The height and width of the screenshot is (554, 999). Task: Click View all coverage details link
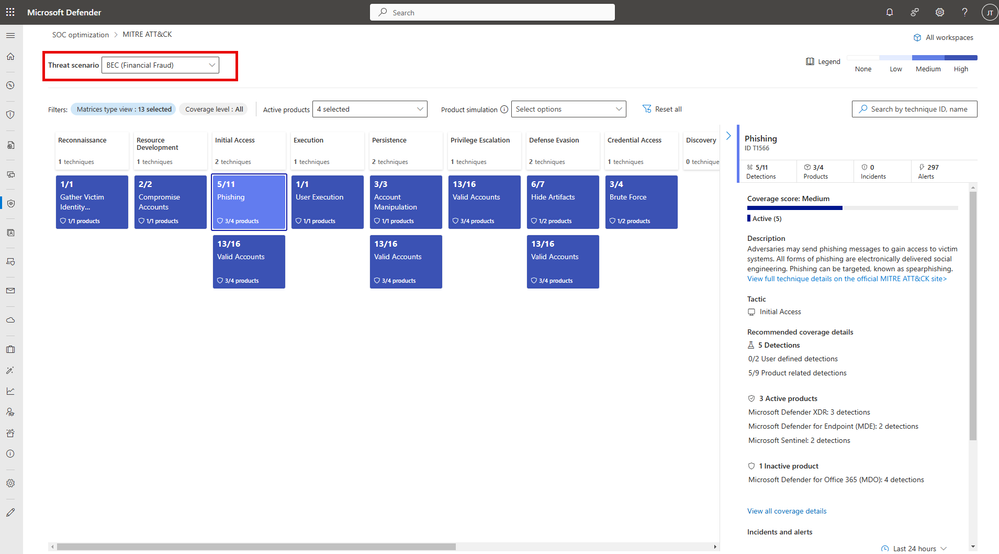click(786, 511)
